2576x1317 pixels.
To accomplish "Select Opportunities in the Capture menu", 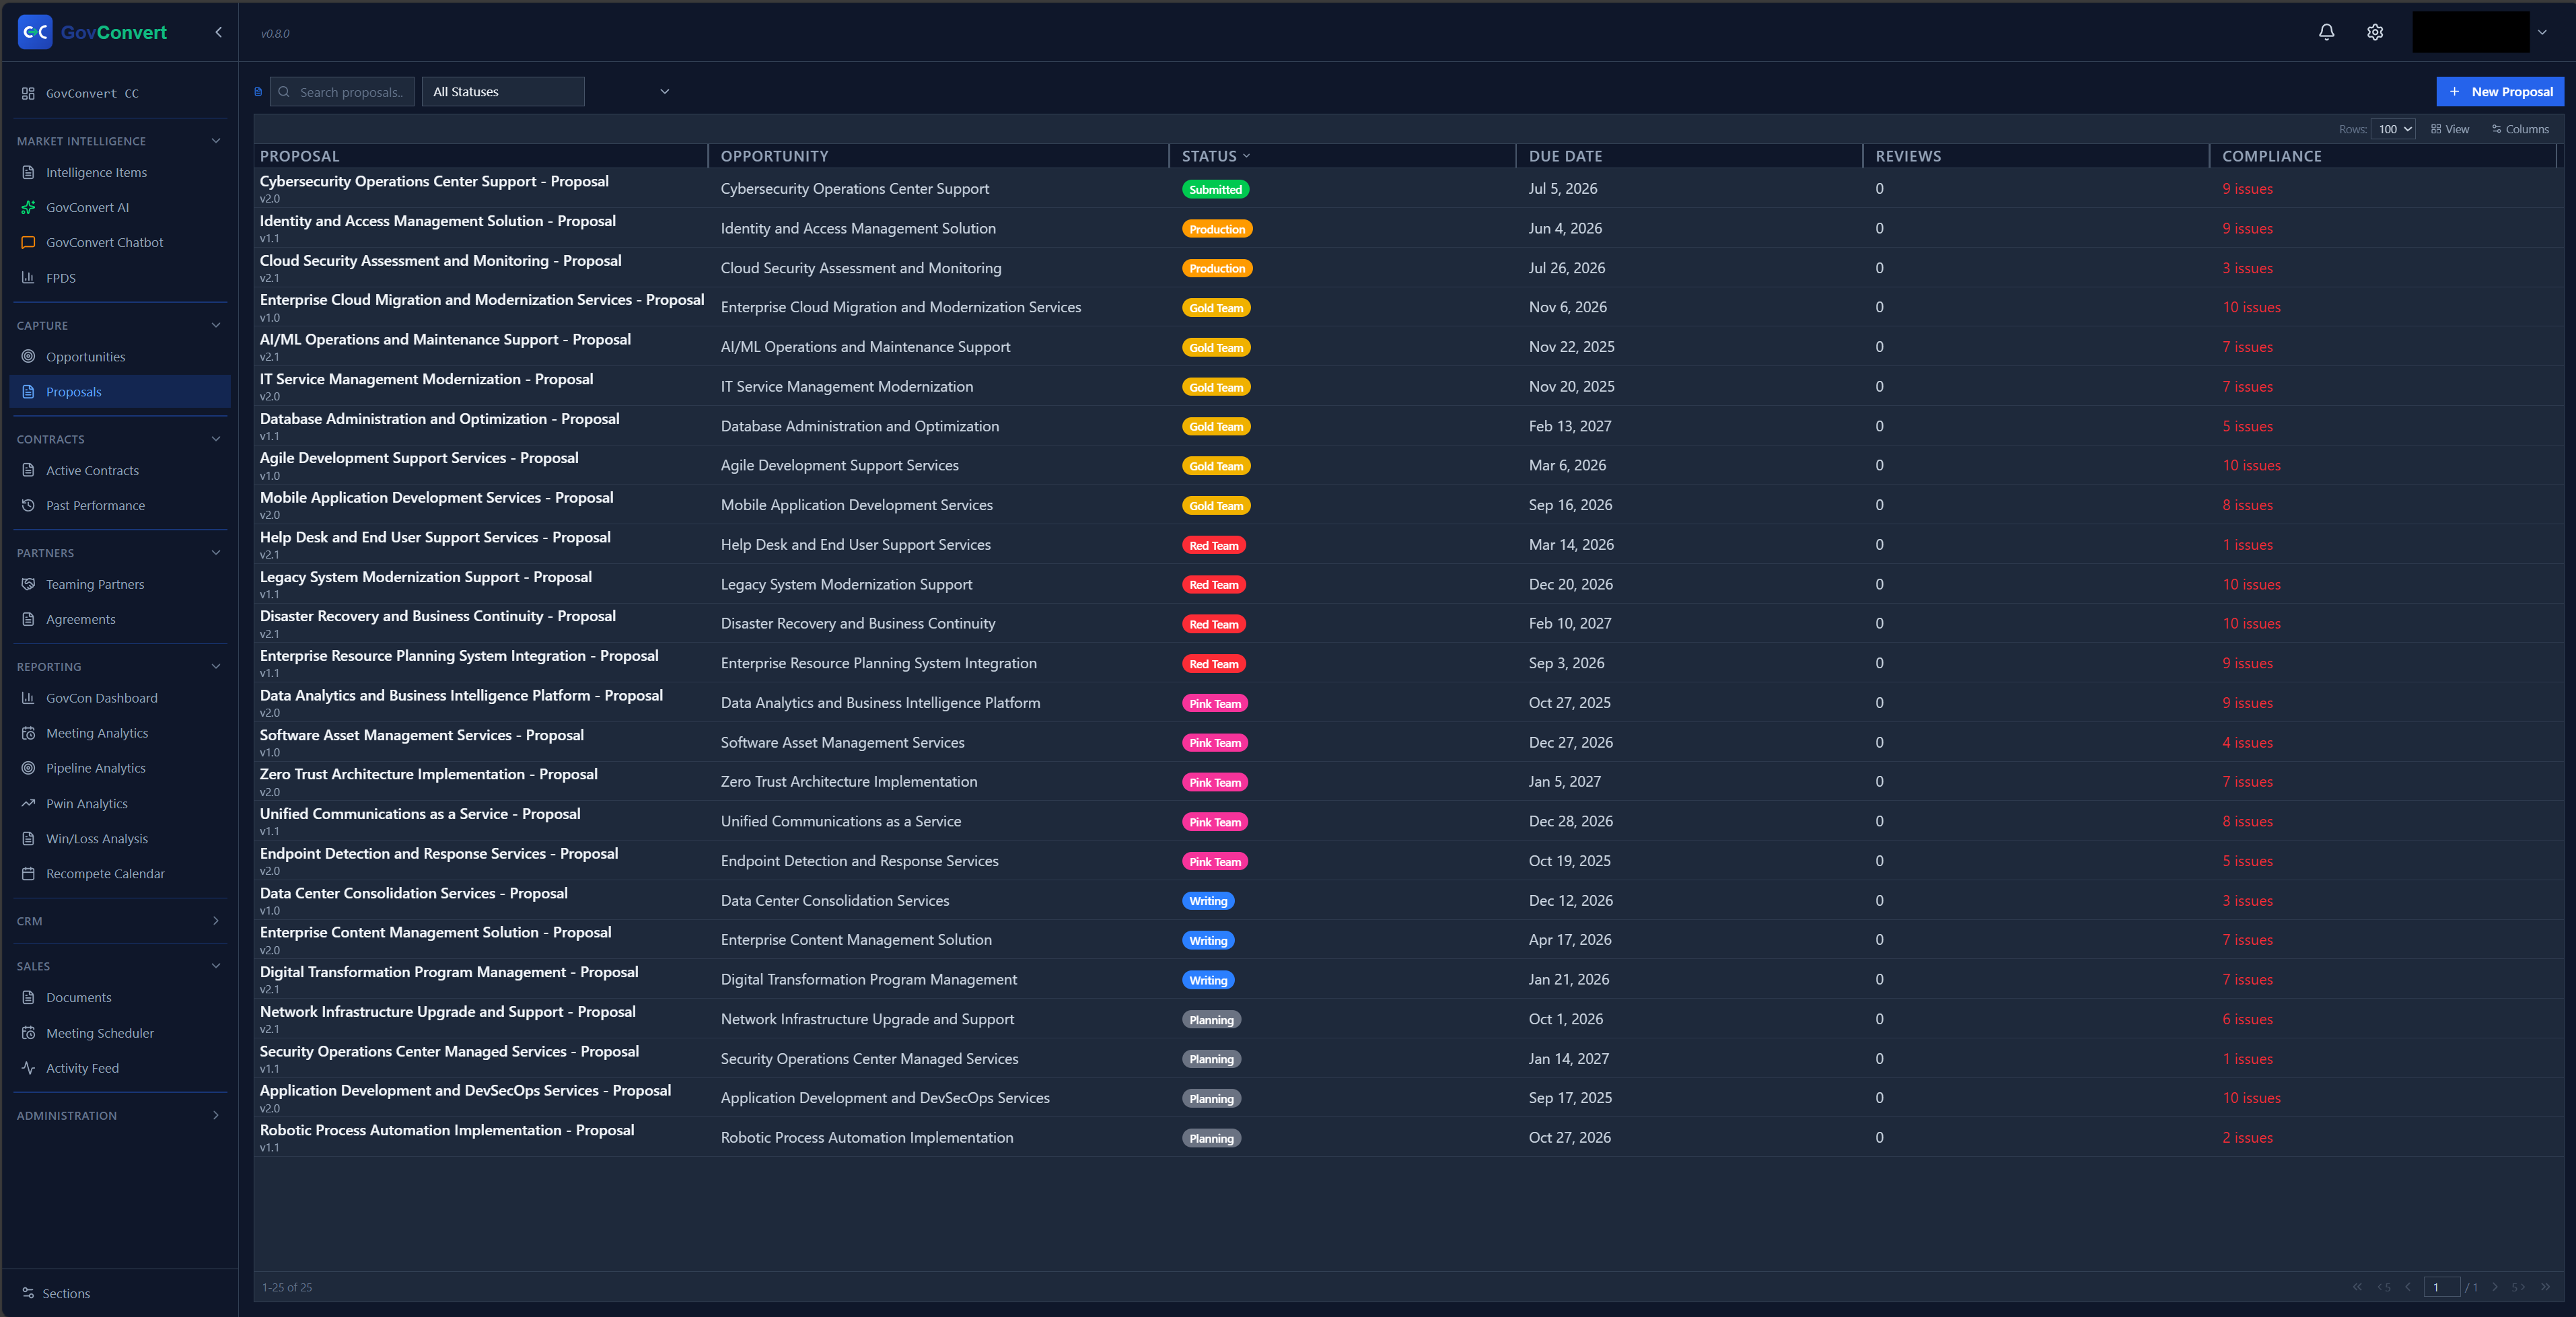I will pyautogui.click(x=86, y=356).
